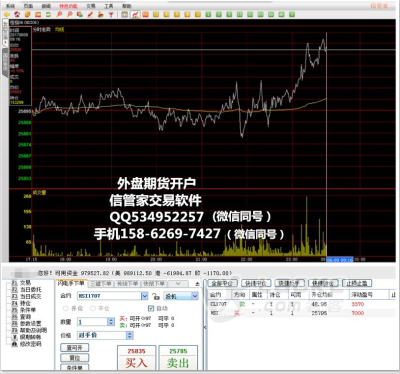Select the 平仓 radio button

pos(93,308)
